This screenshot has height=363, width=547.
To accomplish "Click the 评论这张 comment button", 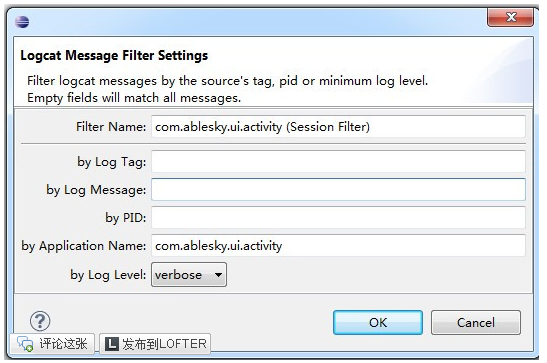I will (x=52, y=344).
